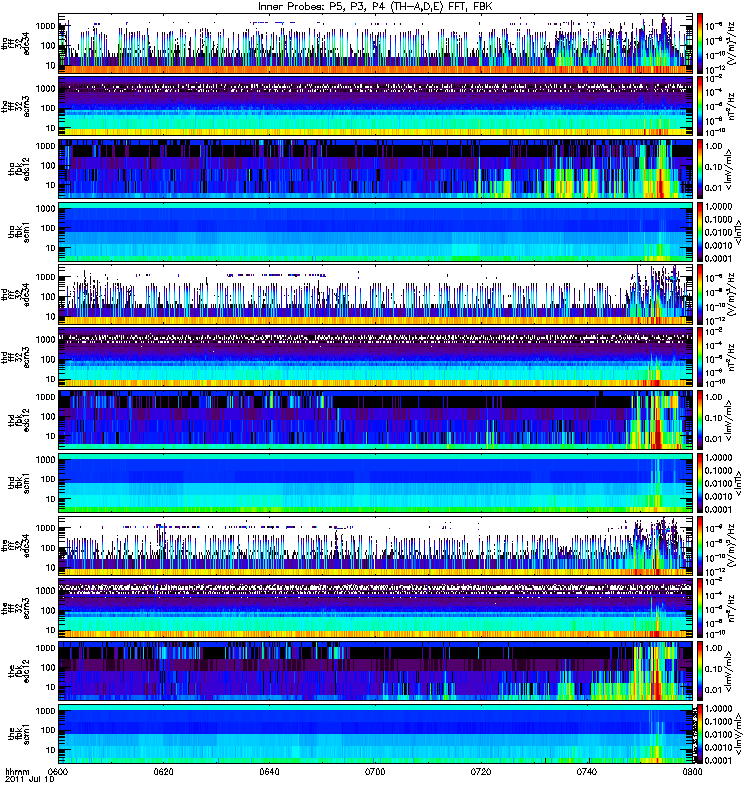Click the 'thd fbk scm1' y-axis label
The height and width of the screenshot is (800, 750).
pyautogui.click(x=19, y=483)
